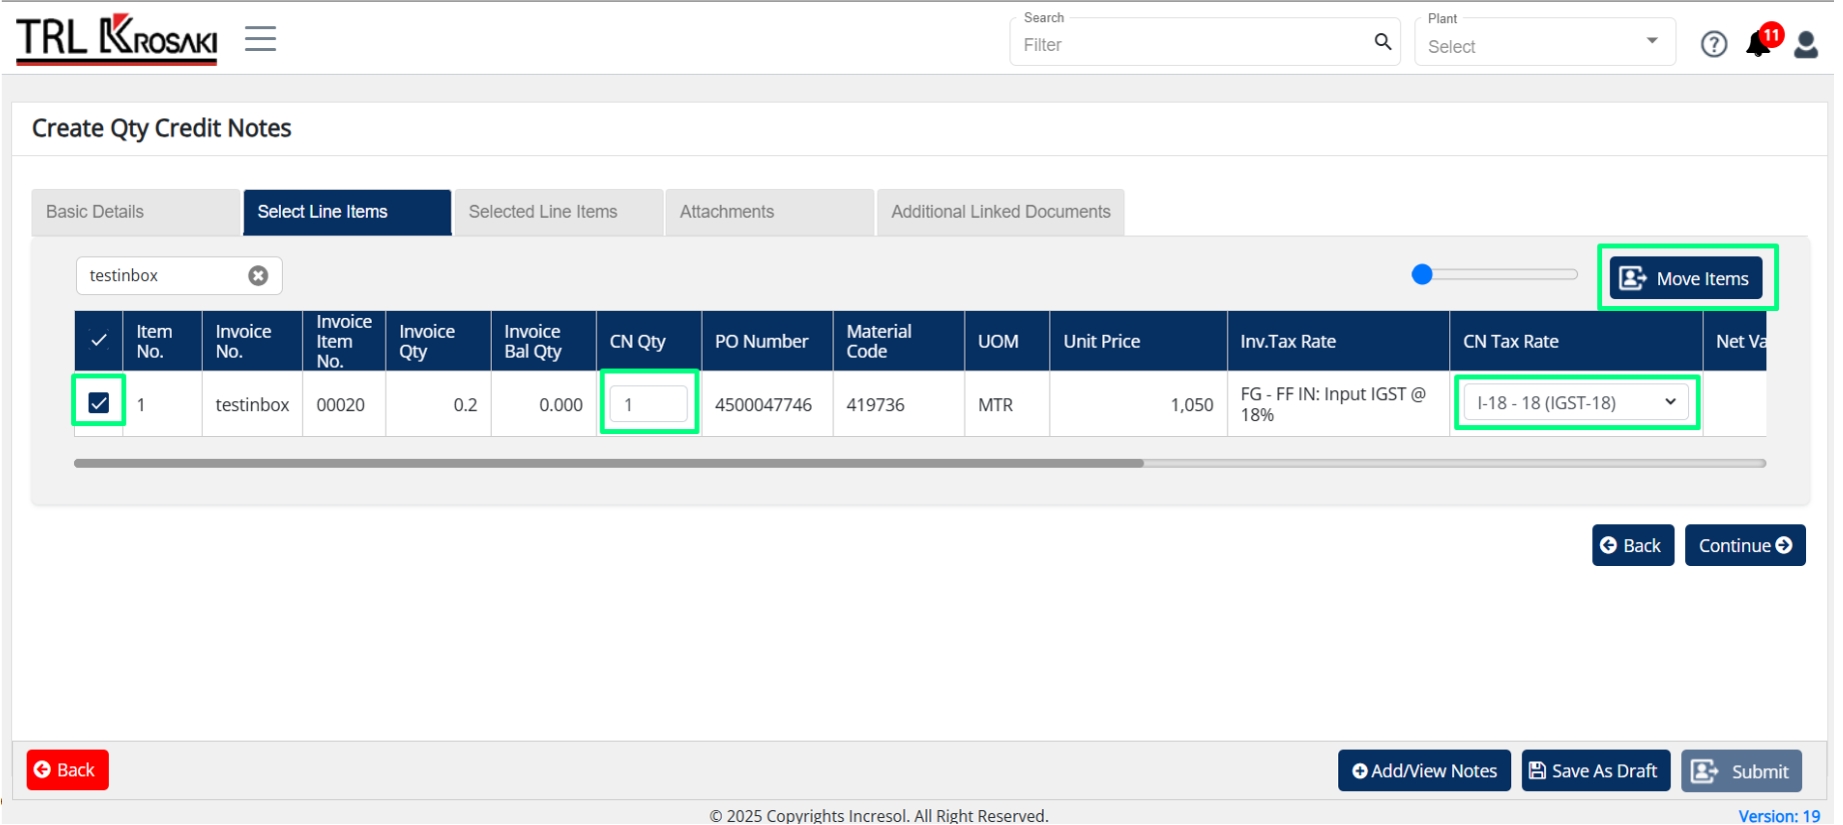
Task: Click the CN Qty input field
Action: point(649,404)
